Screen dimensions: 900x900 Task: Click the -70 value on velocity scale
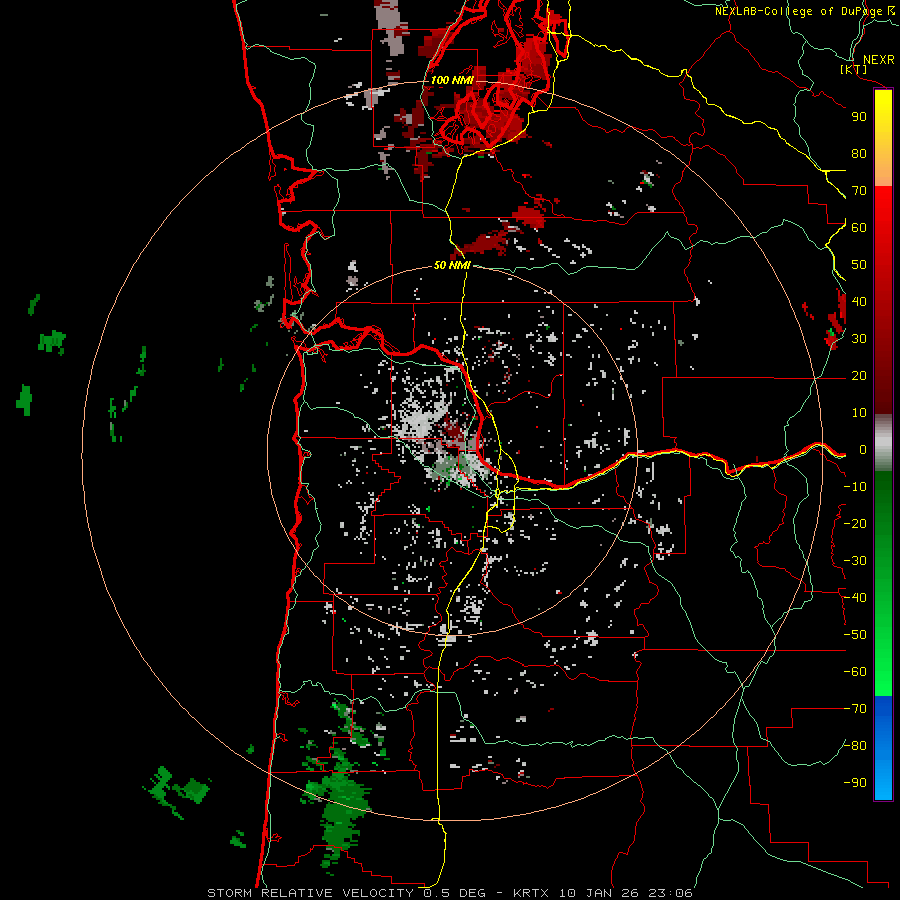click(x=855, y=709)
